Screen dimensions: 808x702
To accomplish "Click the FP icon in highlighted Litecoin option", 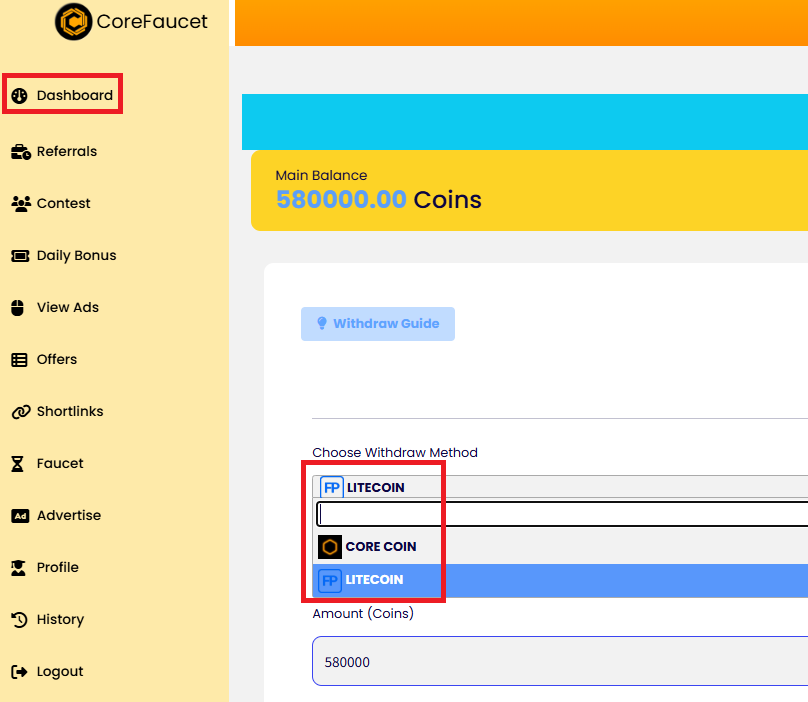I will (330, 581).
